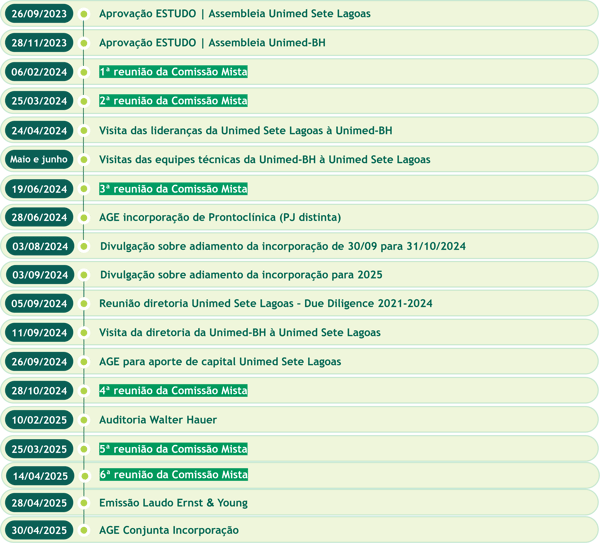Screen dimensions: 600x543
Task: Select the 03/09/2024 date badge
Action: [x=40, y=275]
